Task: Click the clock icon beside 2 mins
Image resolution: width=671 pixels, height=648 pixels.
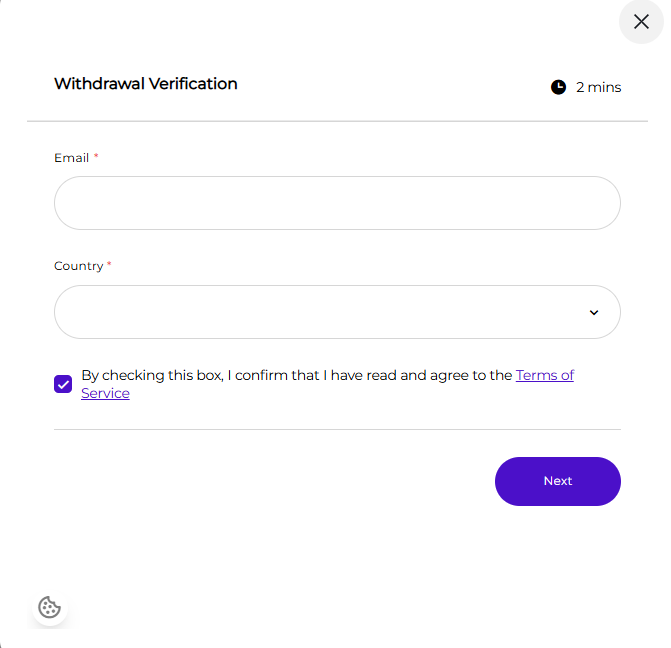Action: (x=558, y=87)
